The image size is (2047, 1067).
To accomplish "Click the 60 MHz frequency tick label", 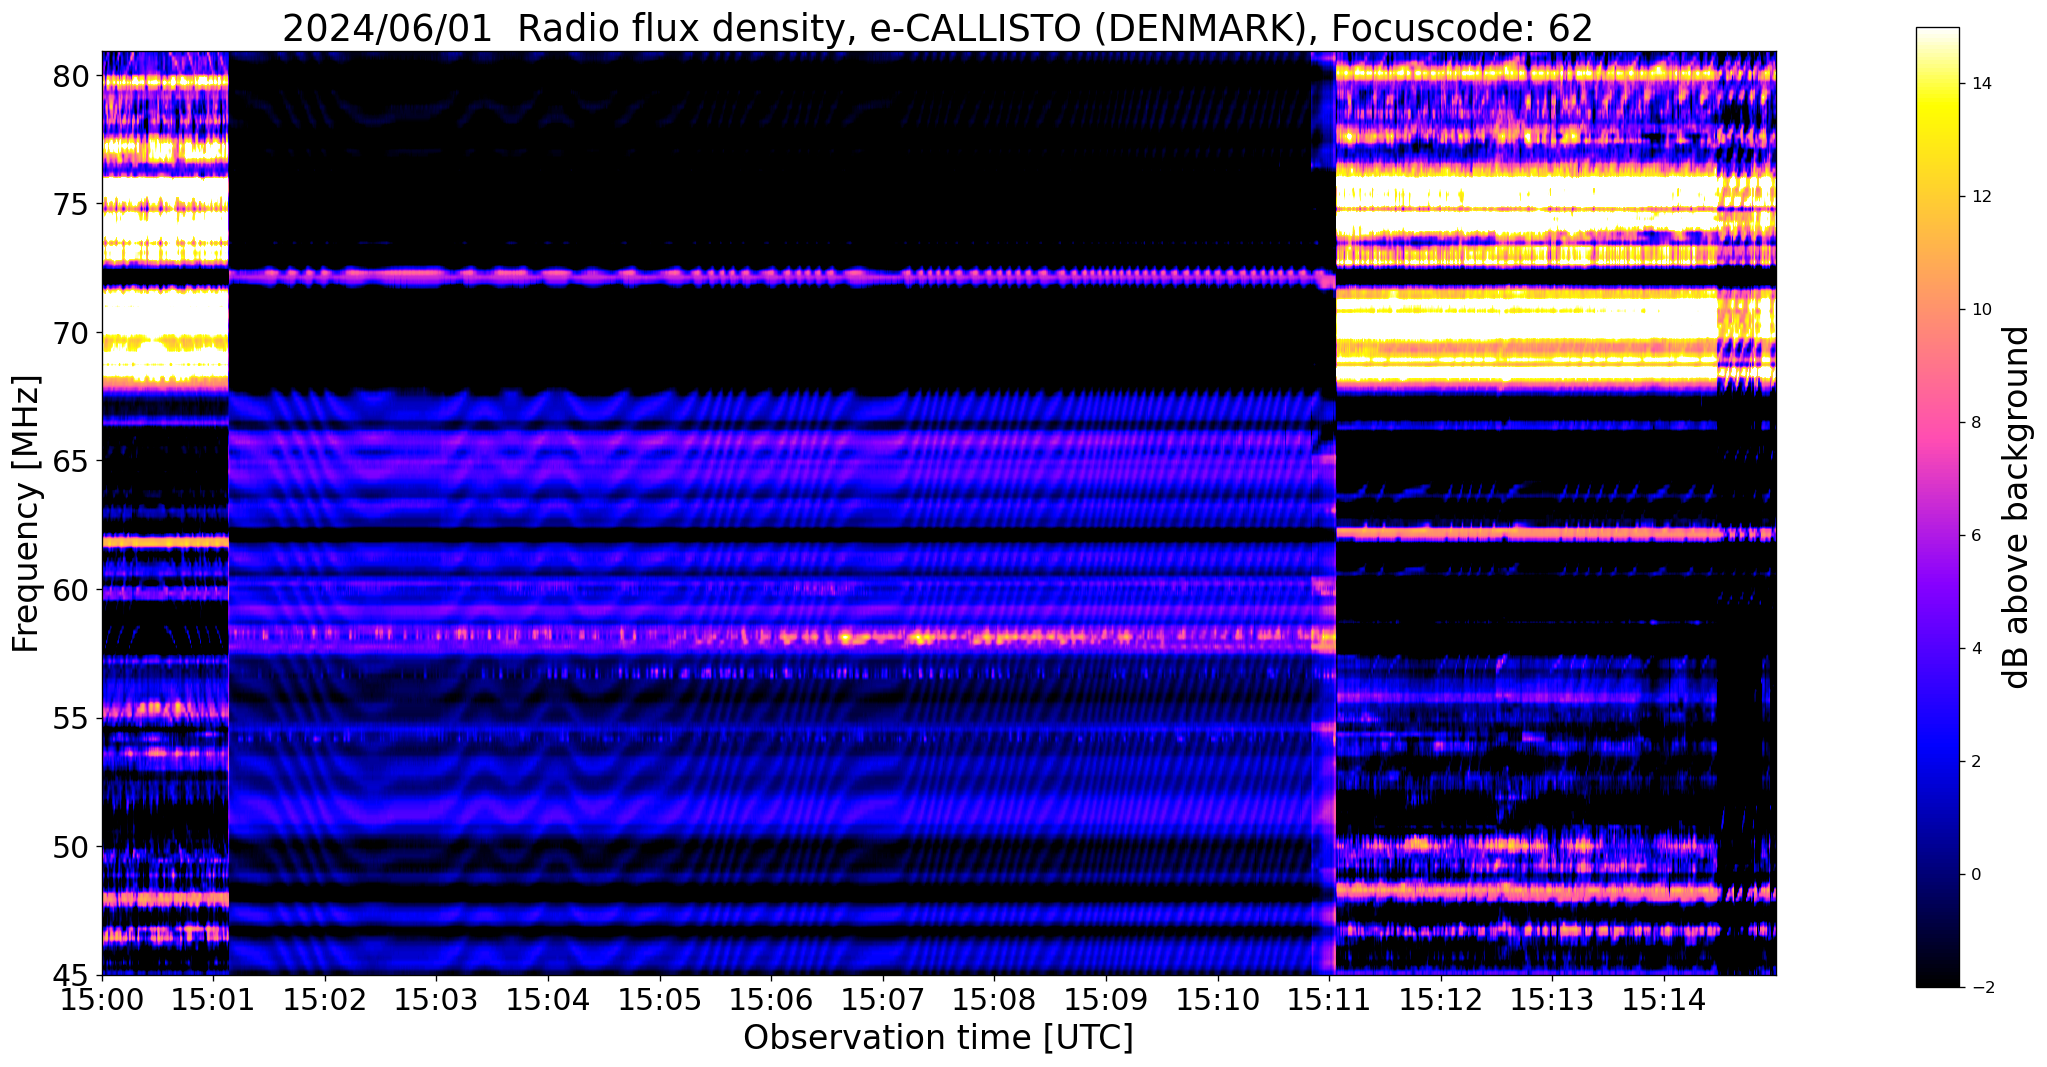I will point(72,590).
